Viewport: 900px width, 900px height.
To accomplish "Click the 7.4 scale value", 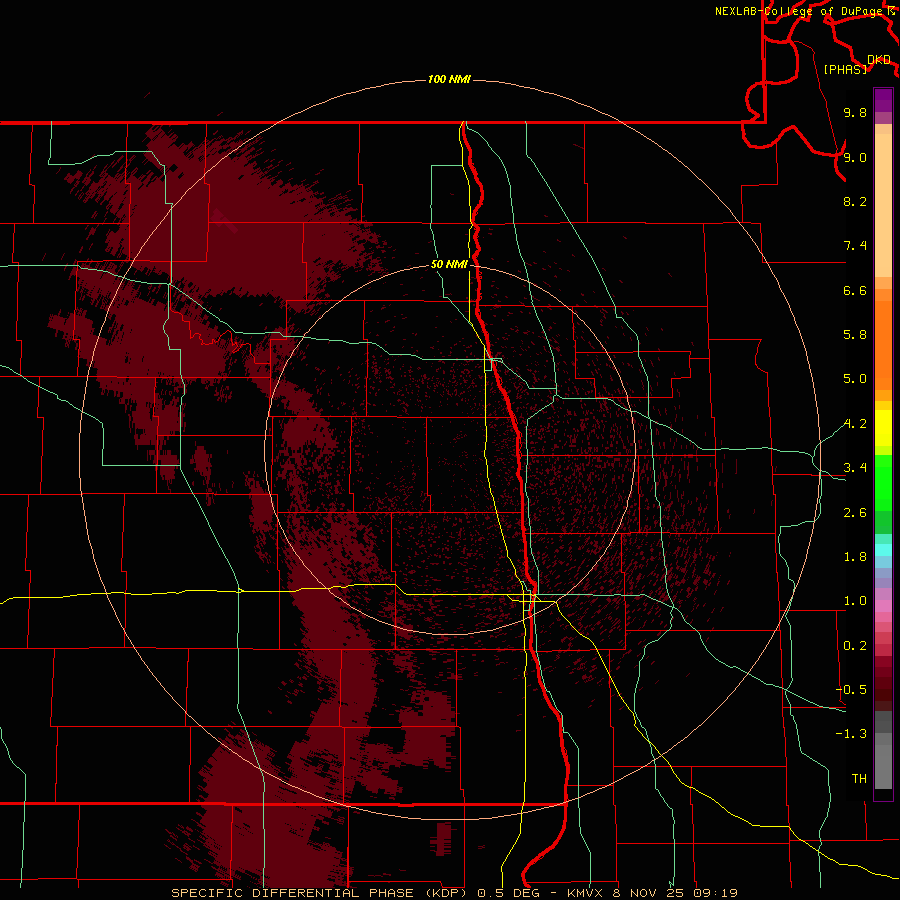I will point(855,246).
